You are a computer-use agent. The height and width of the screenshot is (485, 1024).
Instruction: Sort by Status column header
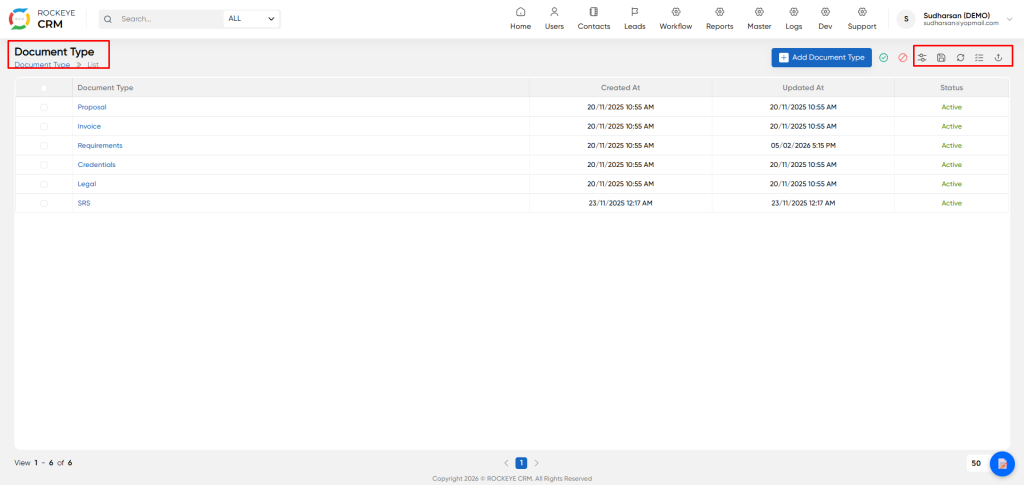coord(952,87)
